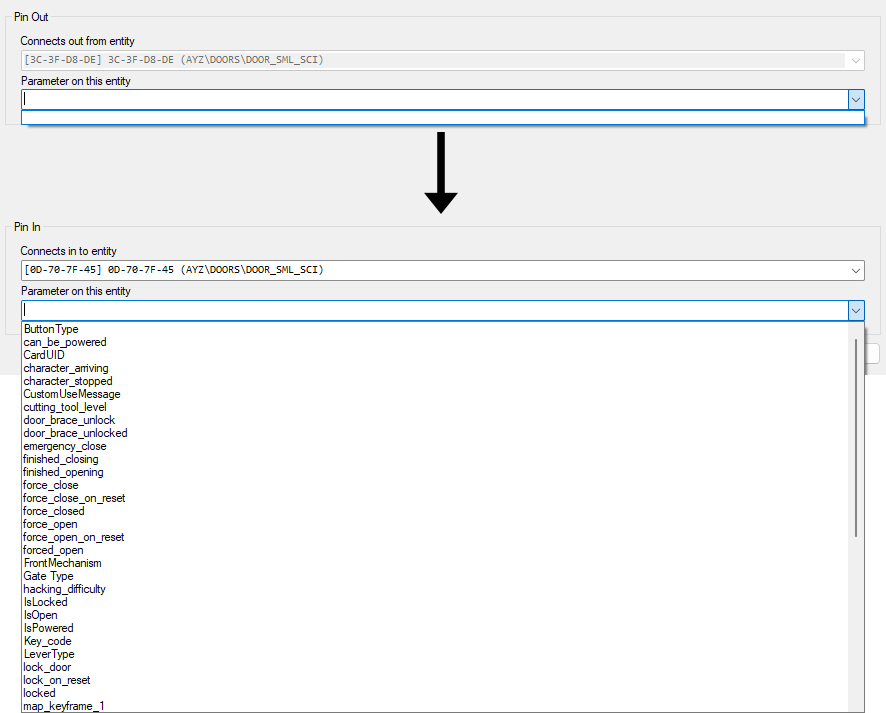Viewport: 886px width, 713px height.
Task: Open the 'Connects in to entity' dropdown under Pin In
Action: point(856,270)
